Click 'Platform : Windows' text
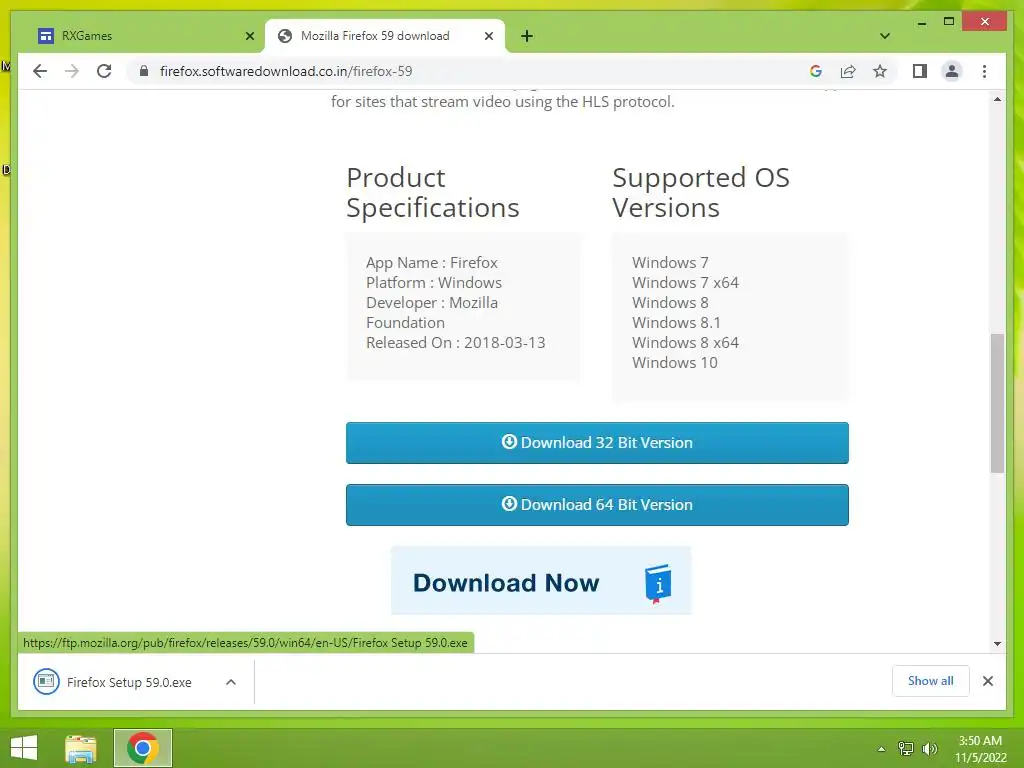1024x768 pixels. (434, 283)
